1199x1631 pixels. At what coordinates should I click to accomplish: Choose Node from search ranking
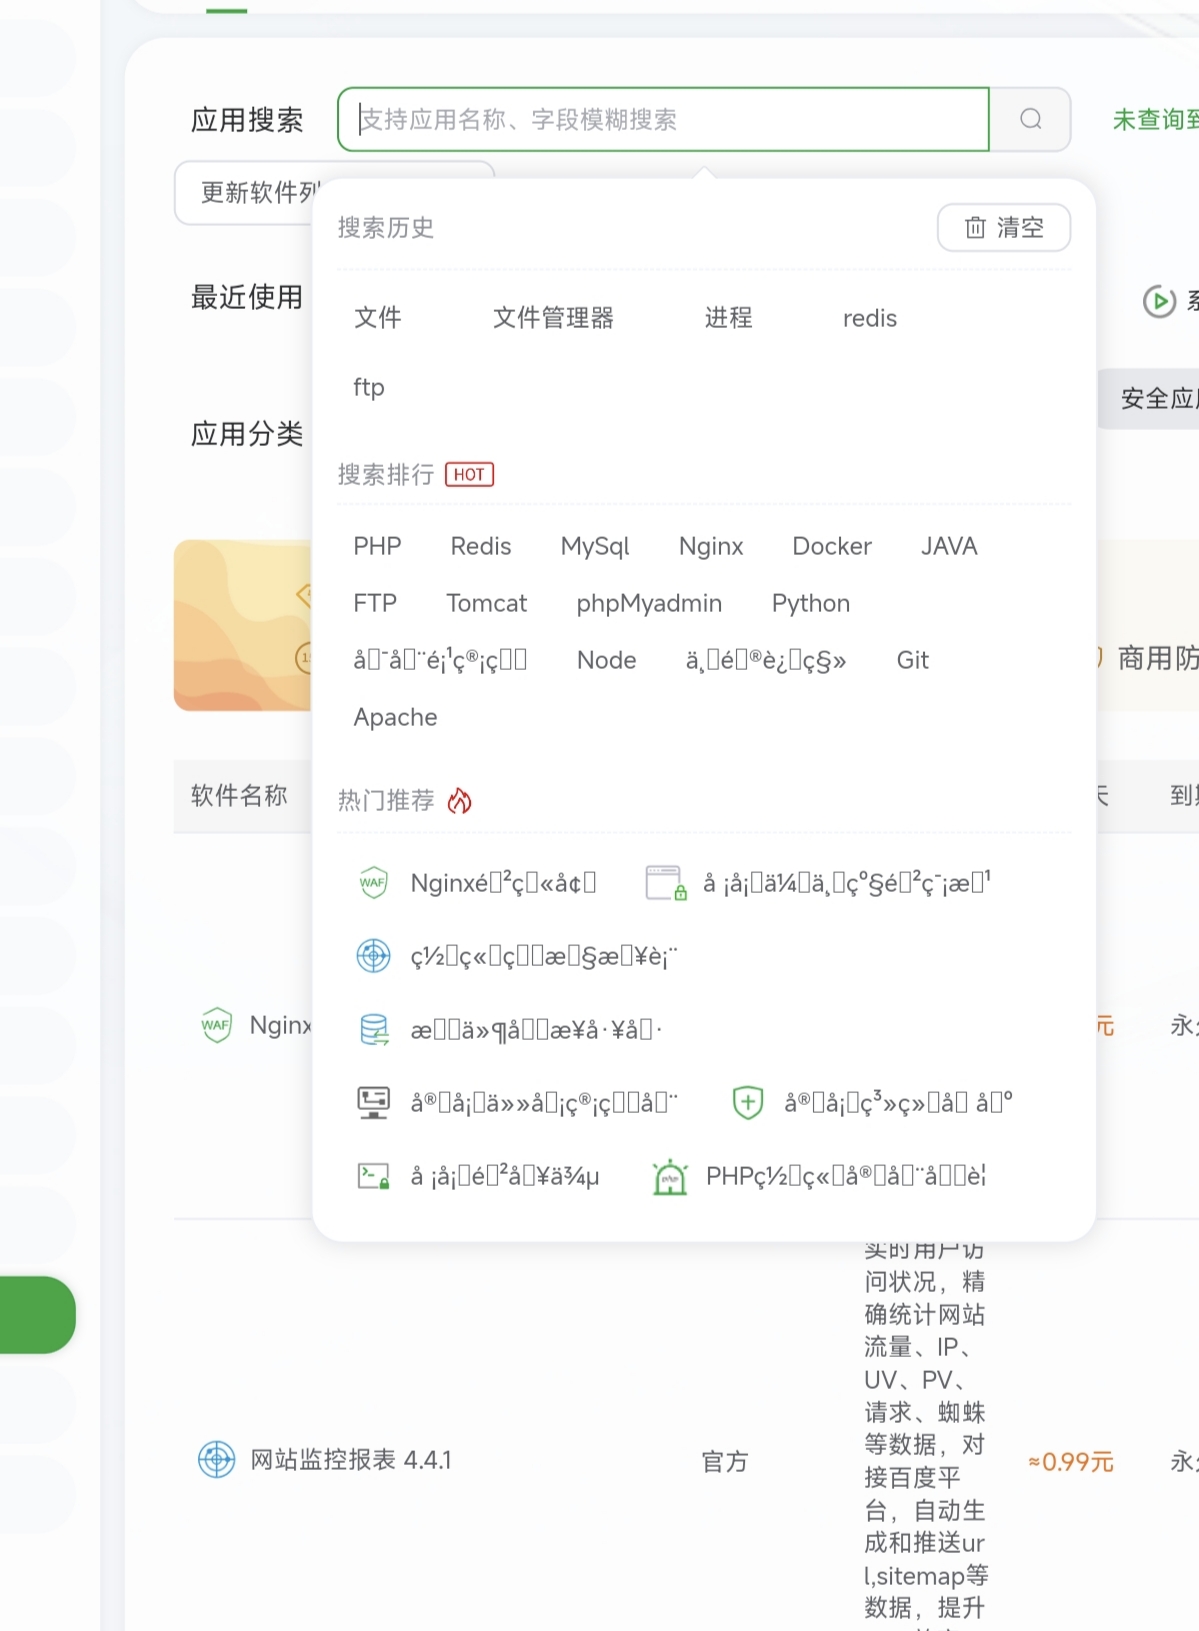click(607, 660)
